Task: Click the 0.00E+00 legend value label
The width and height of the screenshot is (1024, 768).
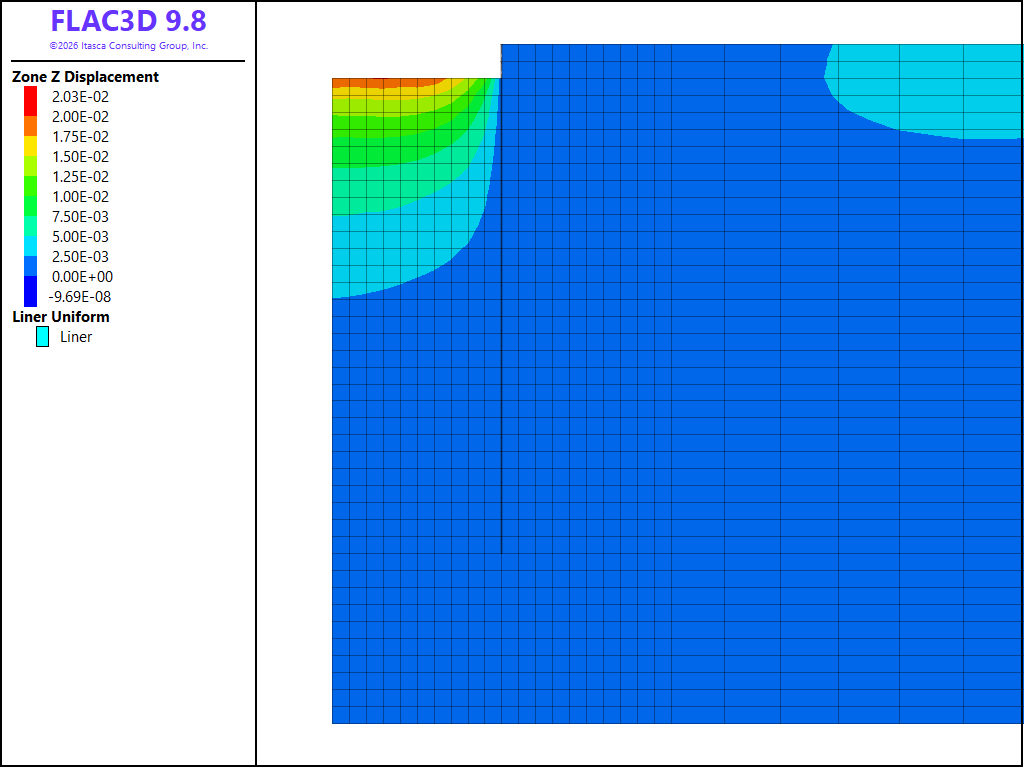Action: (x=82, y=277)
